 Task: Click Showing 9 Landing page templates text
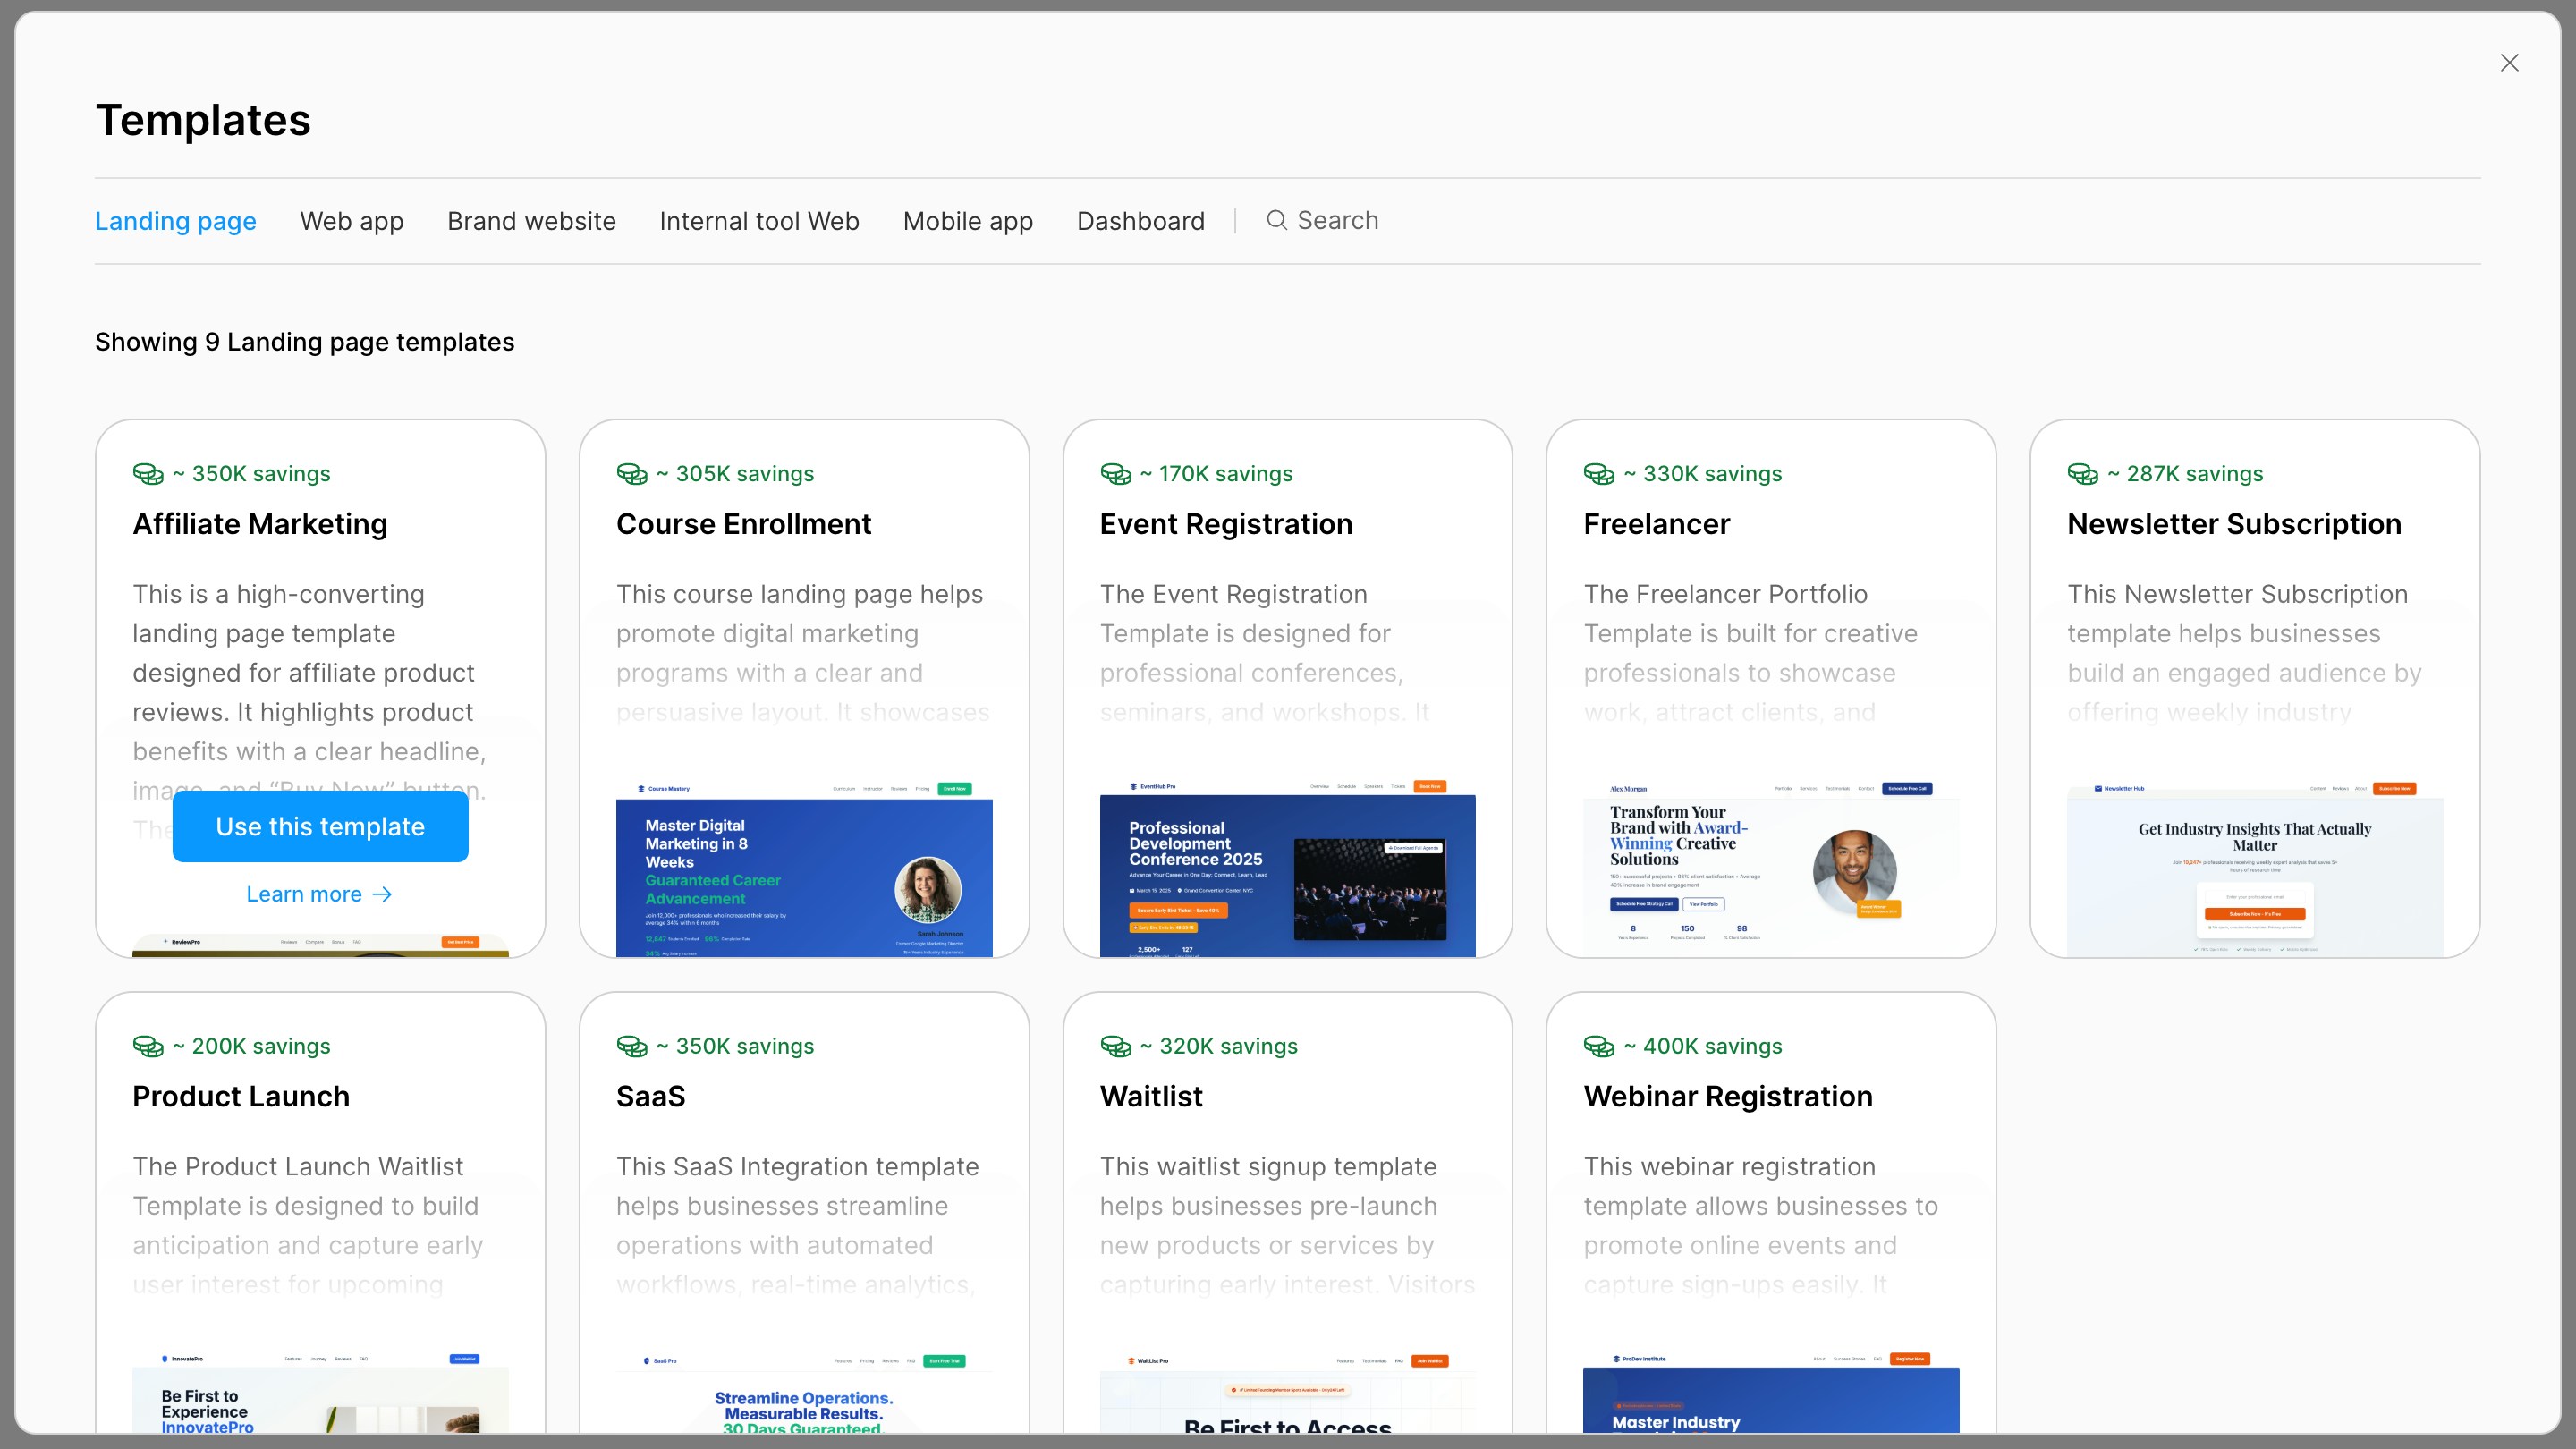[305, 342]
